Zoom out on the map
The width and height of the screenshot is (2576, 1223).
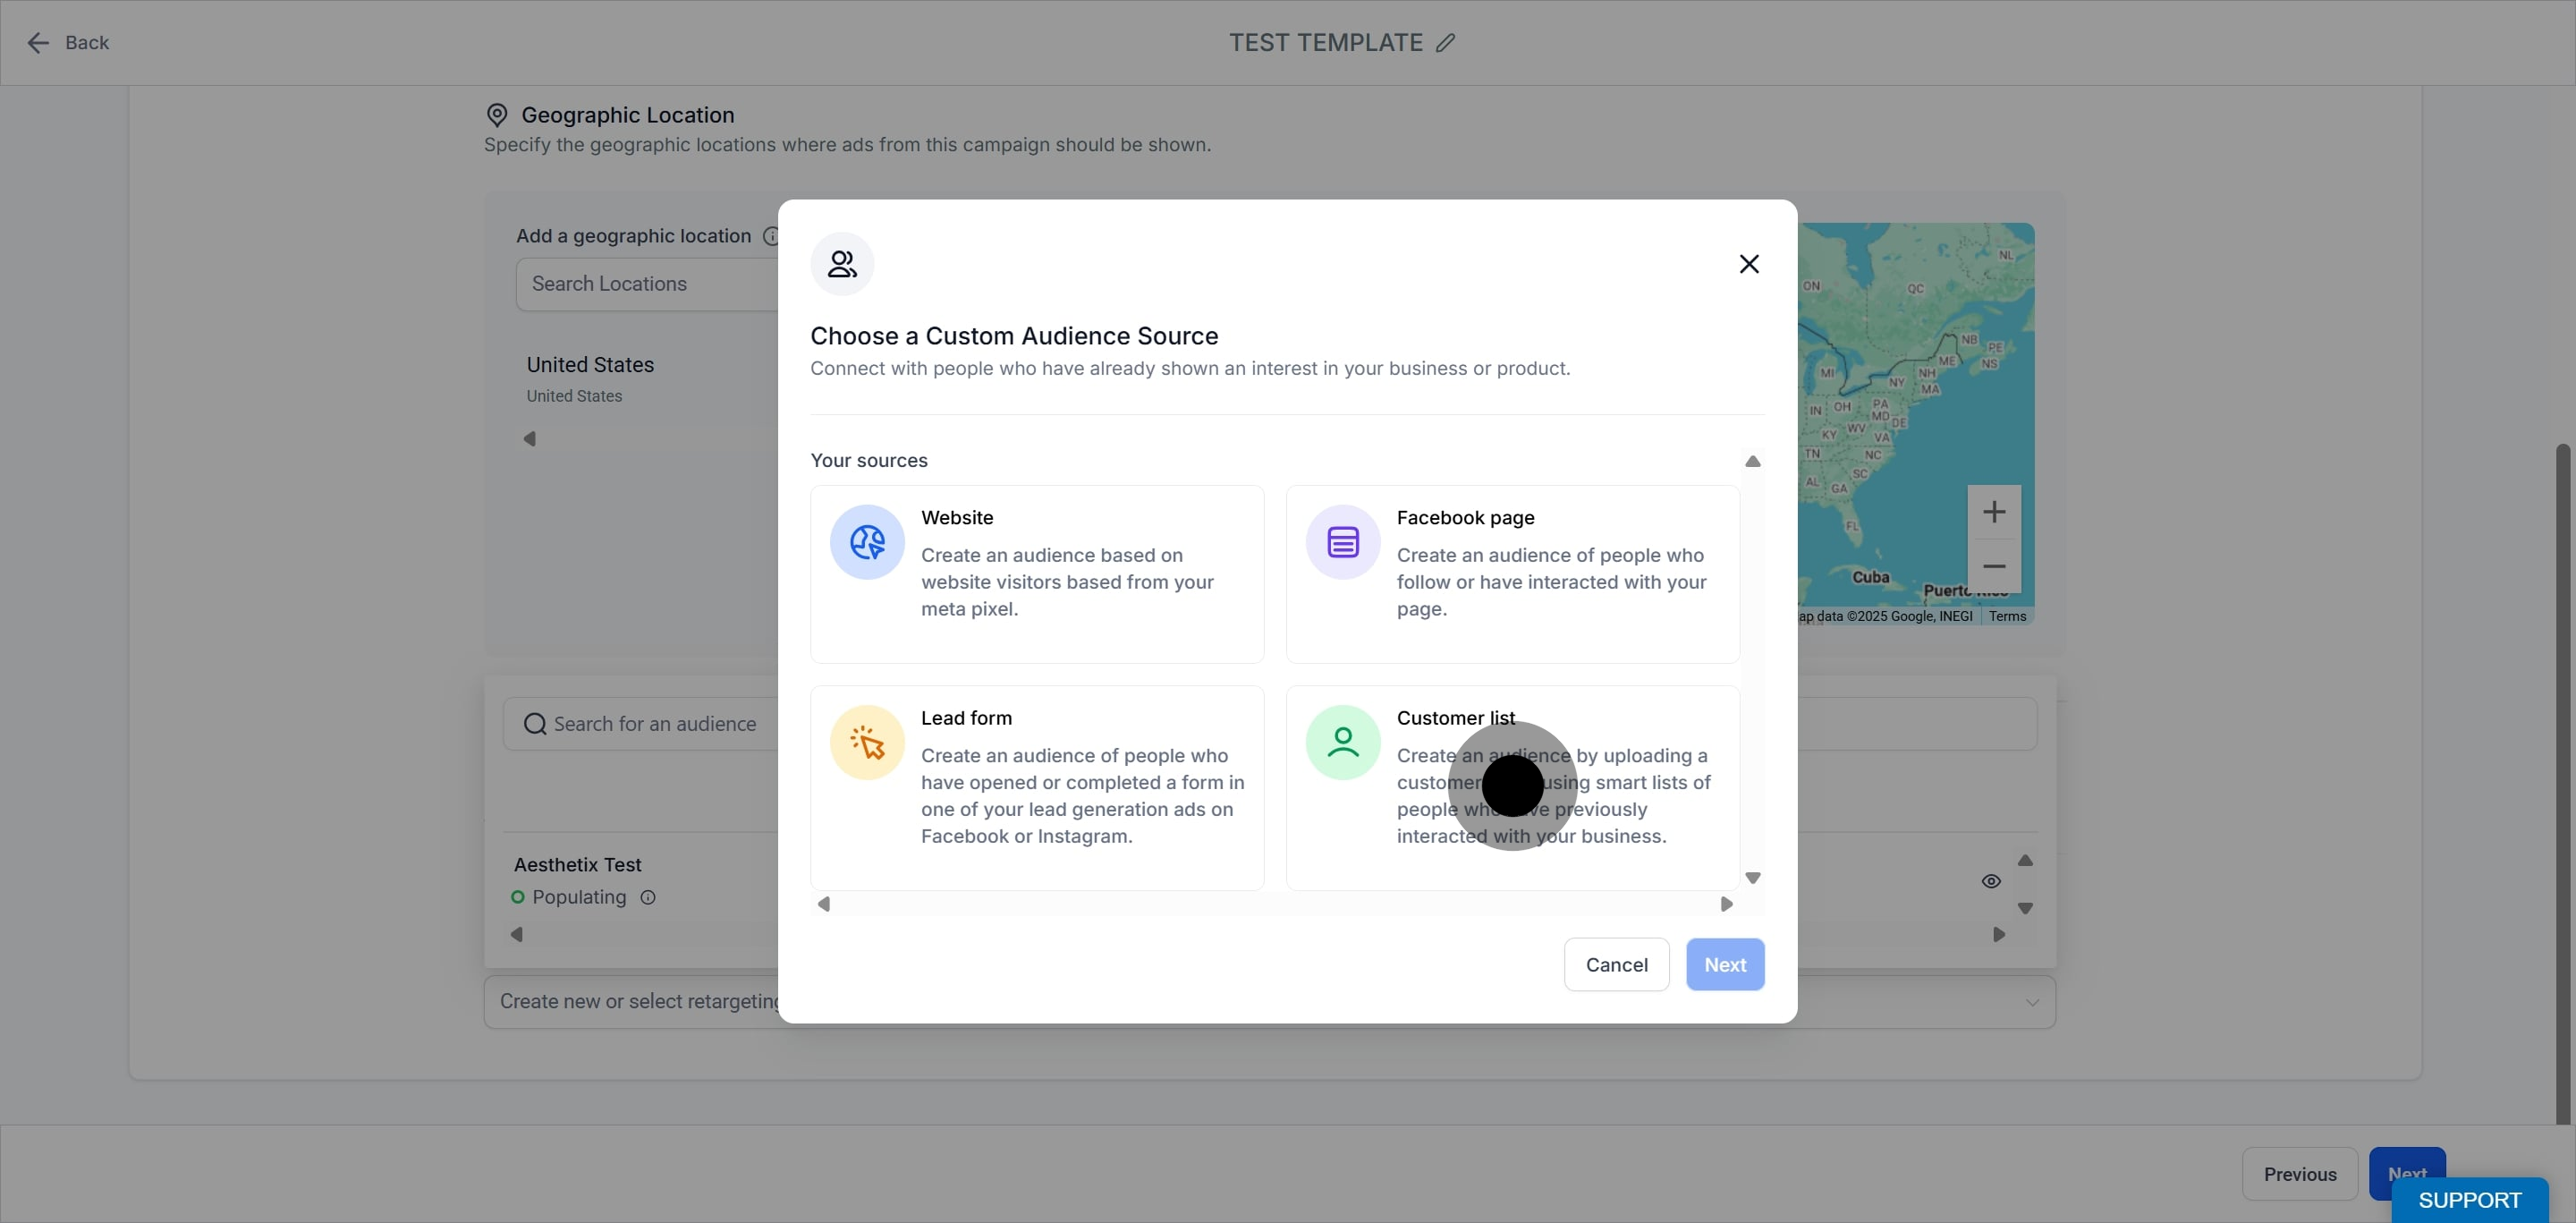tap(1994, 567)
